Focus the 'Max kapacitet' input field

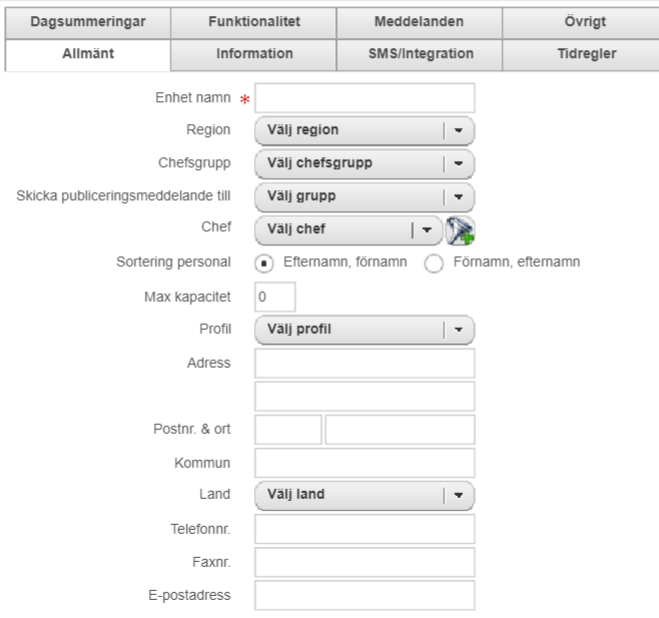click(x=275, y=297)
